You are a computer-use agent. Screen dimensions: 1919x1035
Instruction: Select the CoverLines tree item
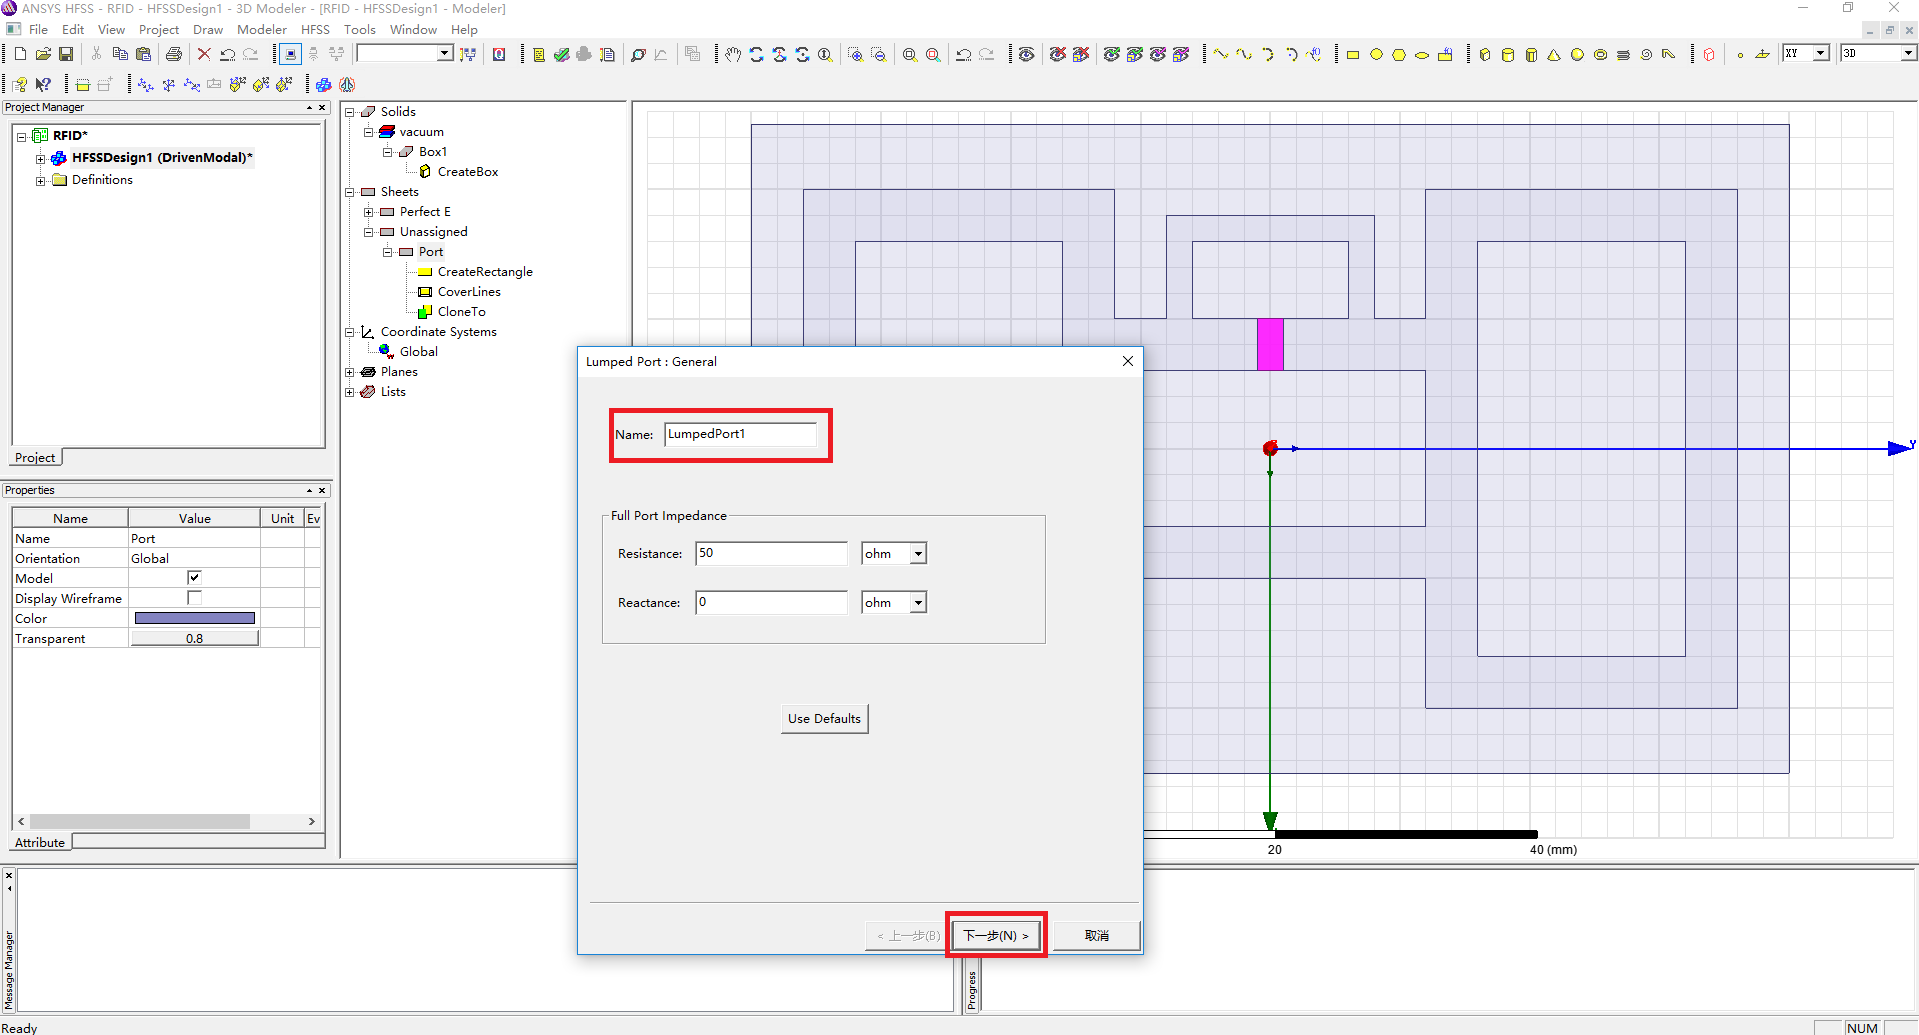469,292
